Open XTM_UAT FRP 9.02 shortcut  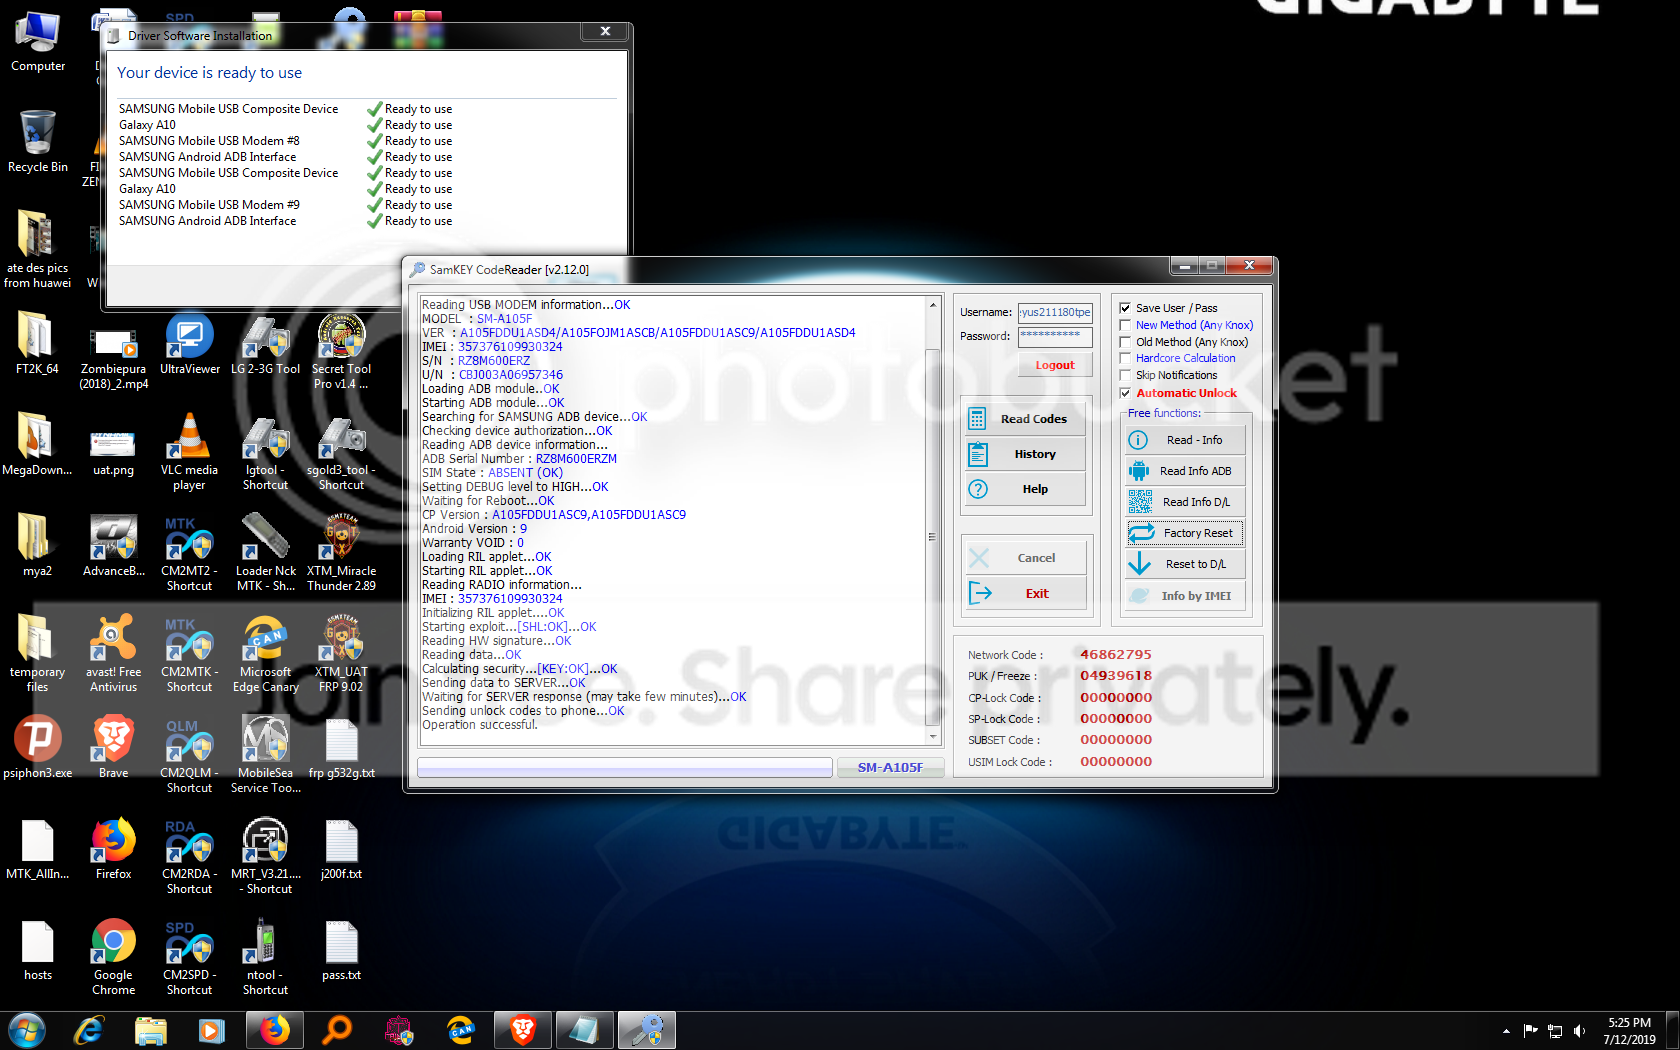click(x=342, y=654)
